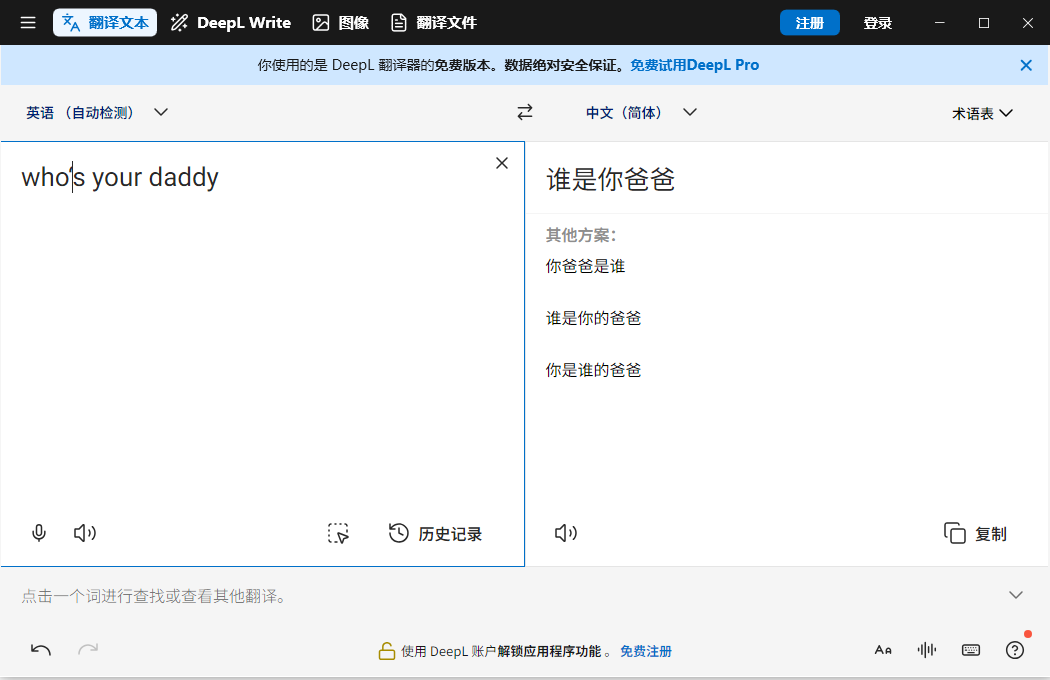Open 历史记录 history

coord(436,533)
